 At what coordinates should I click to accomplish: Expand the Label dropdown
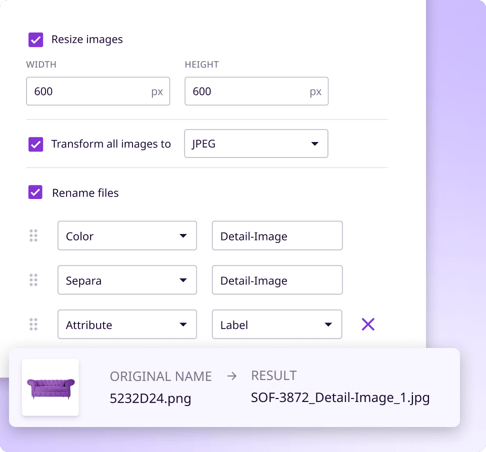click(277, 324)
